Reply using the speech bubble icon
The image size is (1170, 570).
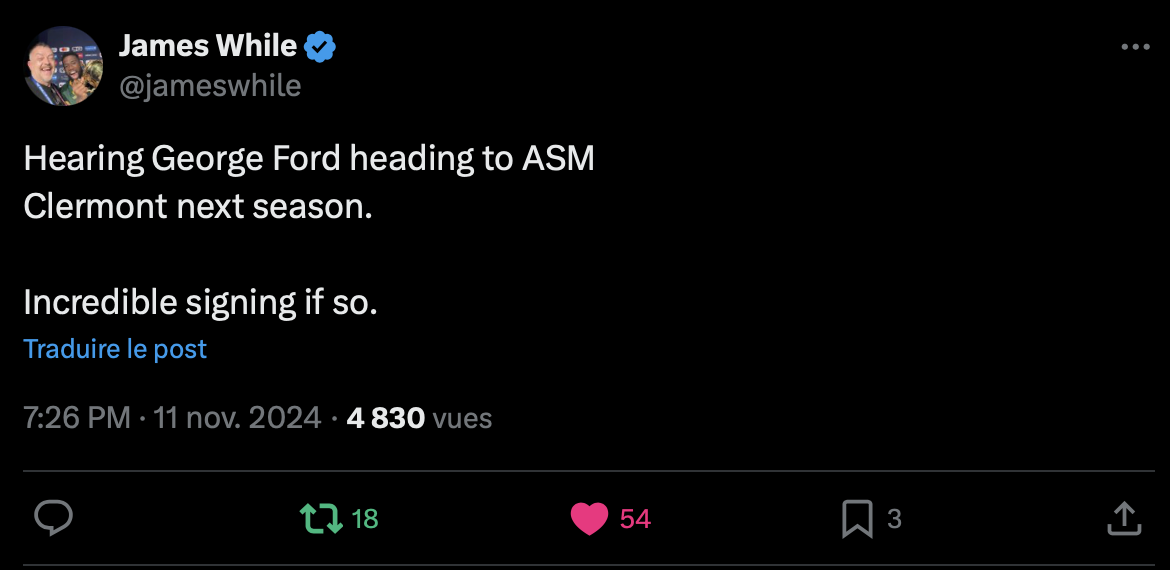click(53, 518)
